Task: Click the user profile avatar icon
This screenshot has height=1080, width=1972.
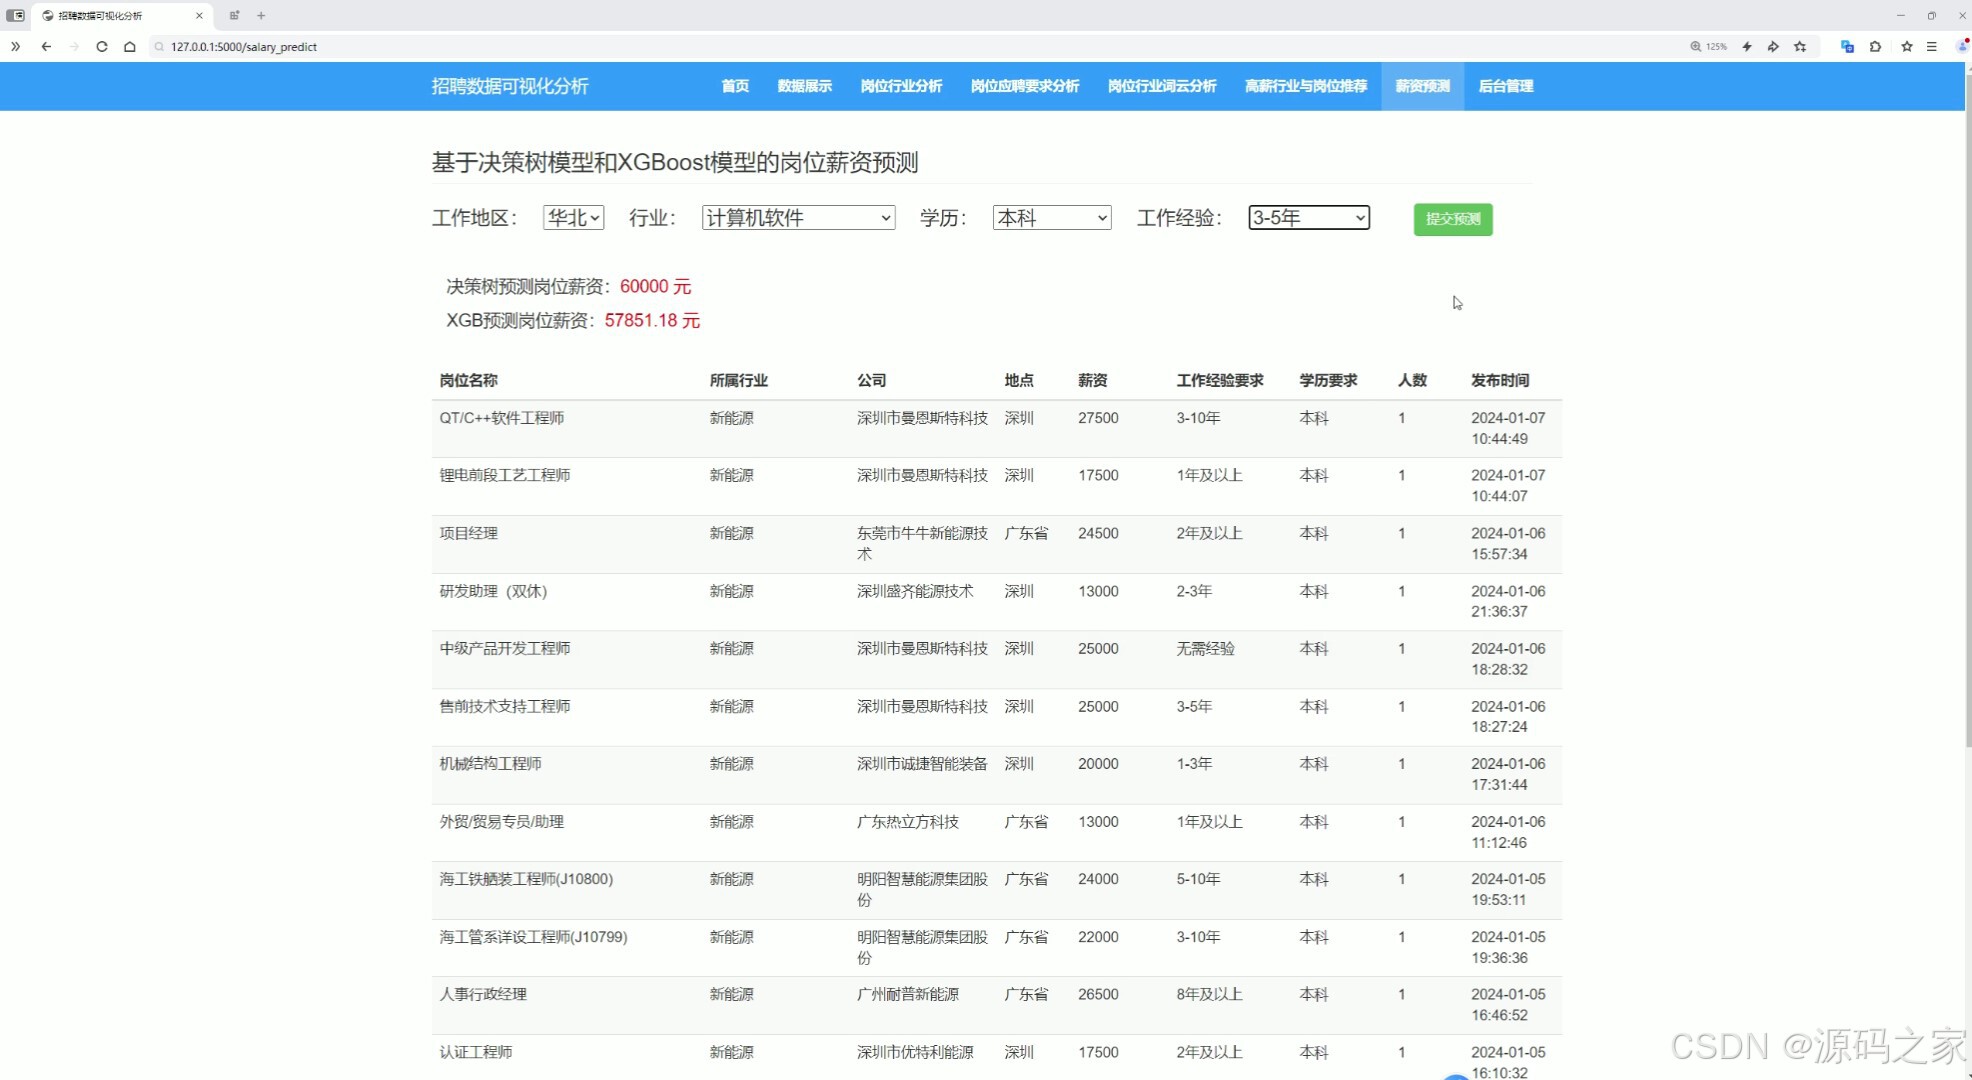Action: (x=1962, y=46)
